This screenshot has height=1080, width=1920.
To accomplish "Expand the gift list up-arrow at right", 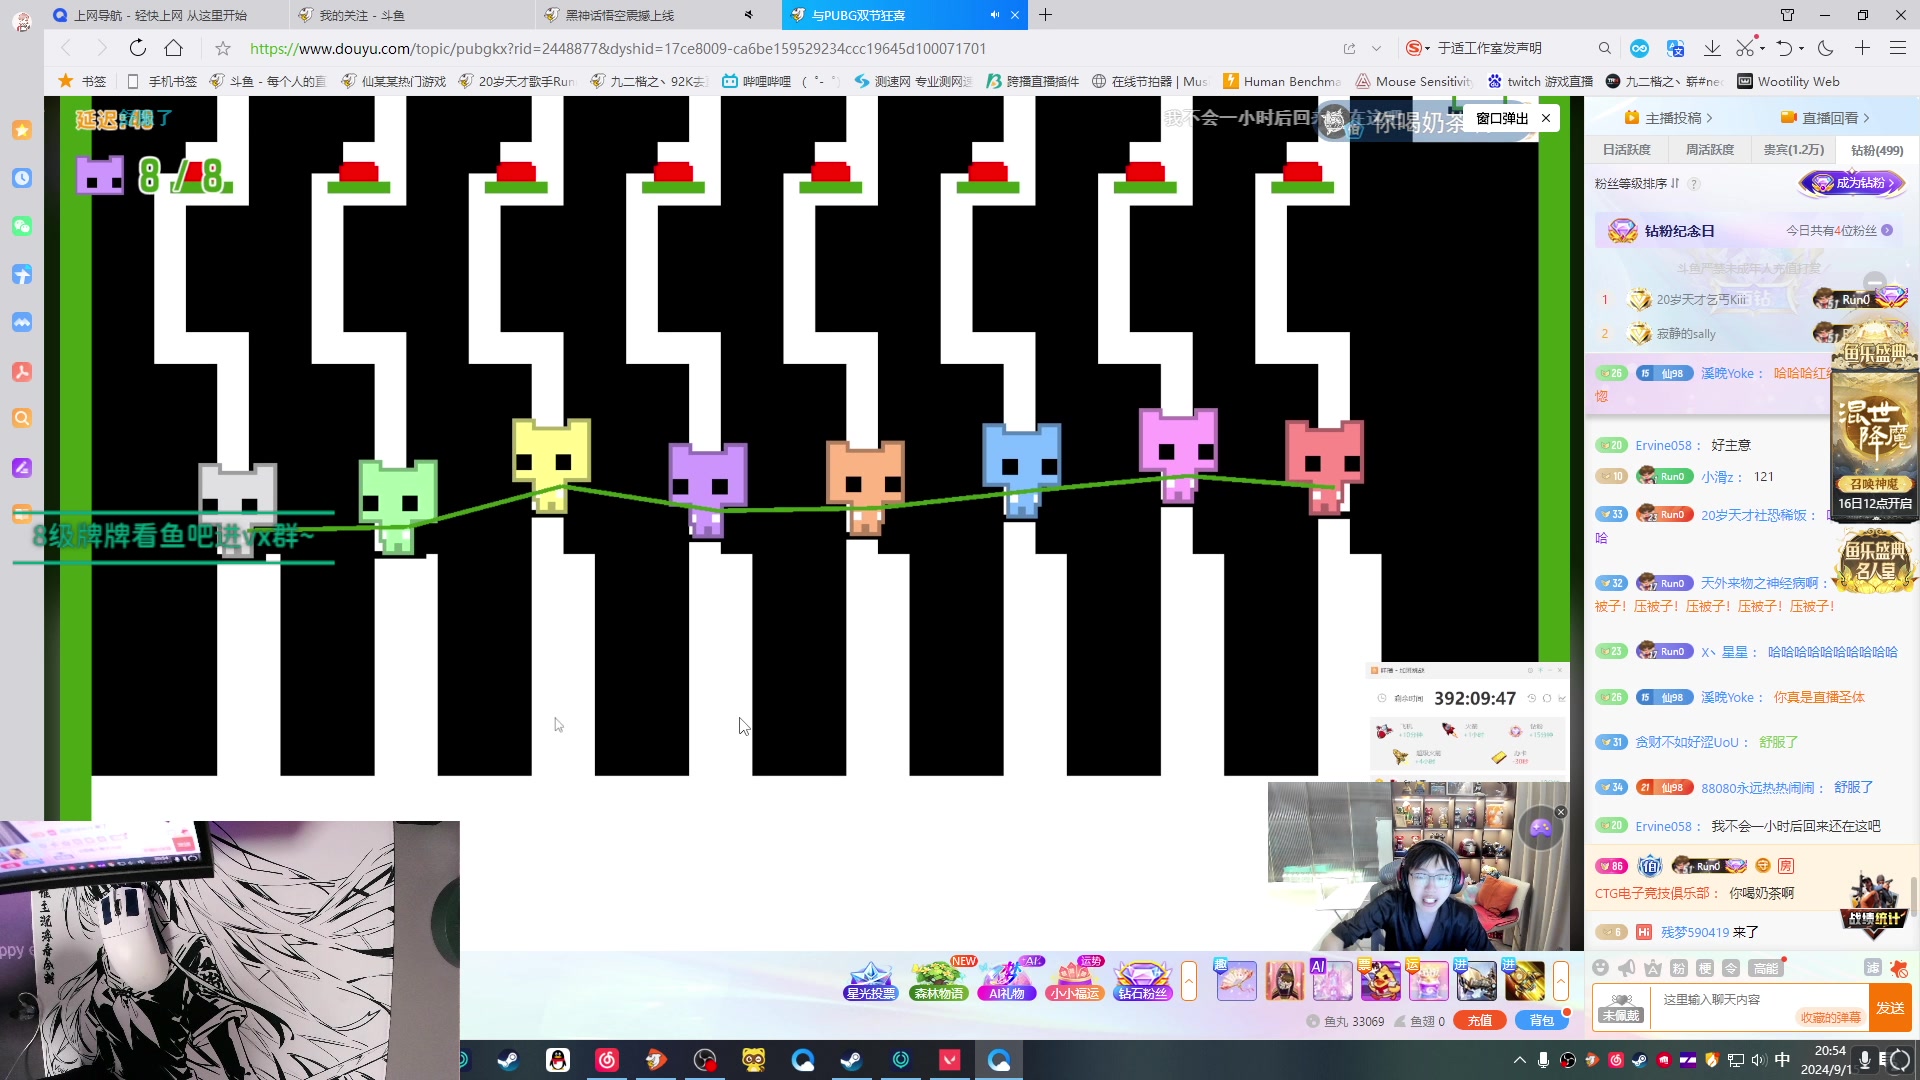I will 1560,981.
